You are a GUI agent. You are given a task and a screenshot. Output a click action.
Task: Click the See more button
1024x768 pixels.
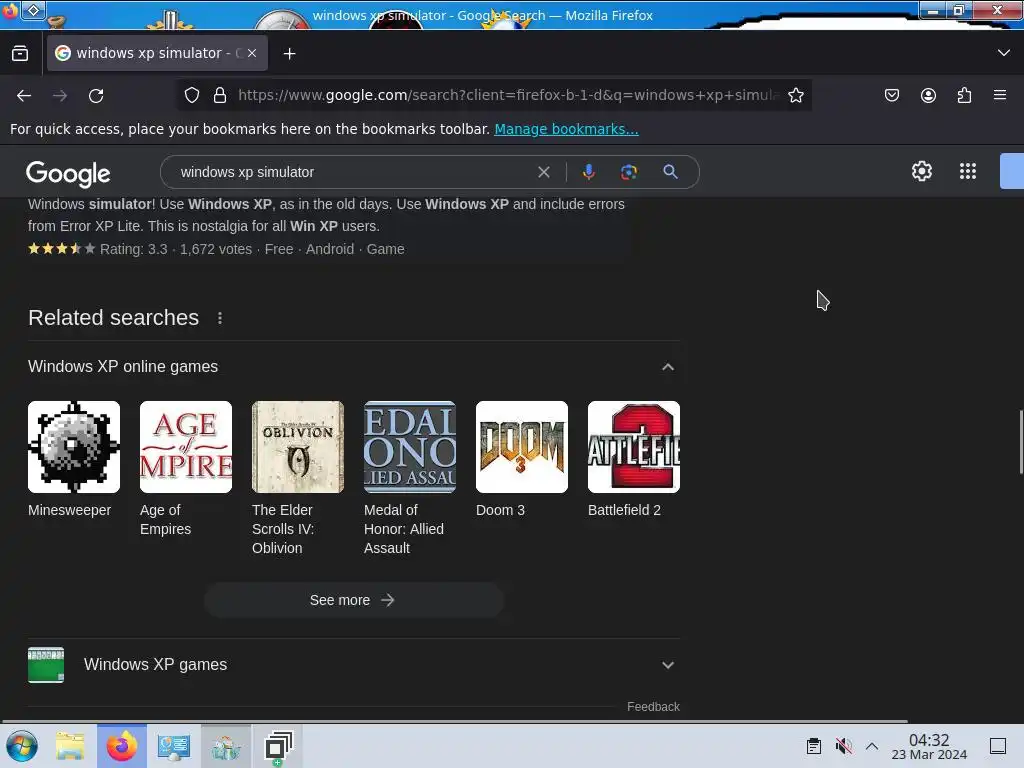[354, 600]
